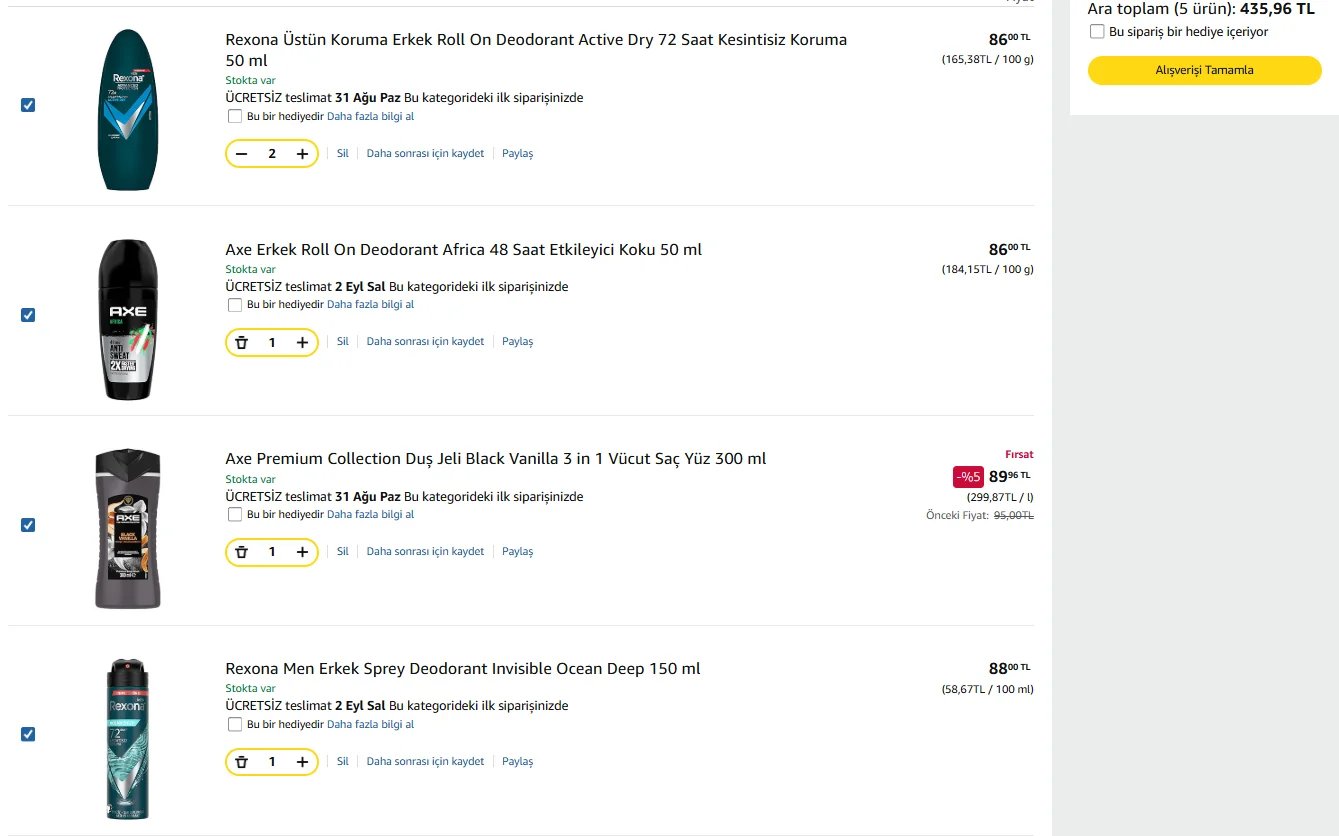Image resolution: width=1339 pixels, height=836 pixels.
Task: Open gift info link for Rexona Ocean Deep
Action: pyautogui.click(x=370, y=724)
